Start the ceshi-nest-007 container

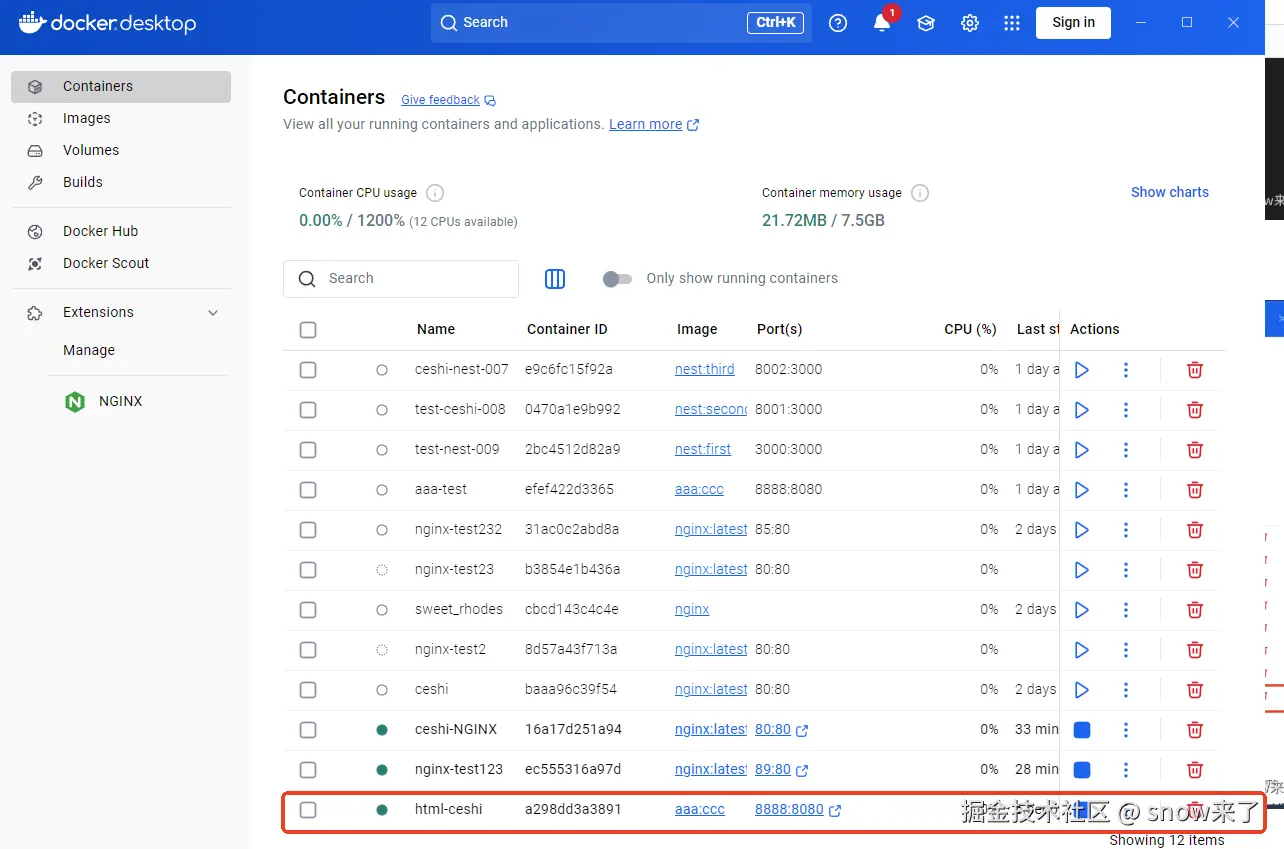tap(1081, 370)
